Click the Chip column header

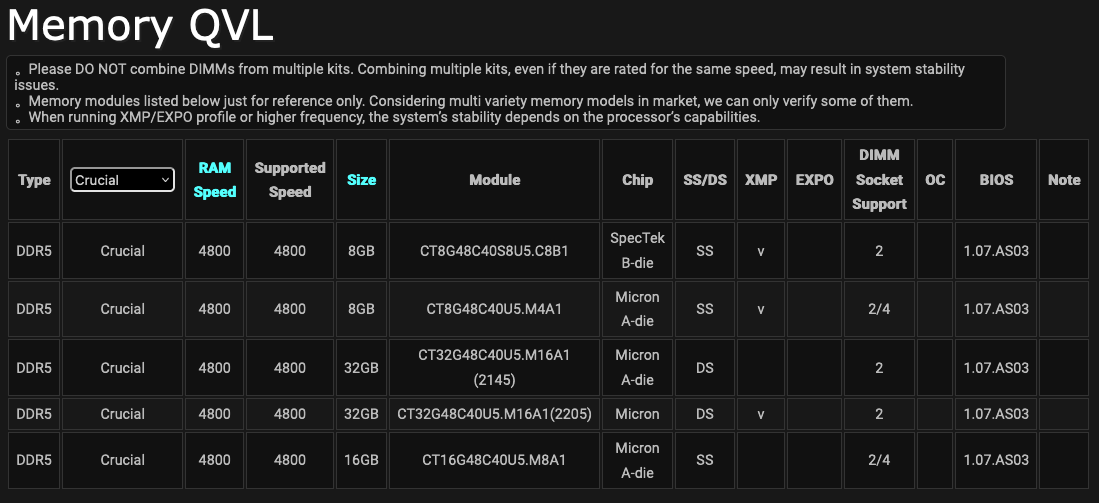tap(637, 180)
